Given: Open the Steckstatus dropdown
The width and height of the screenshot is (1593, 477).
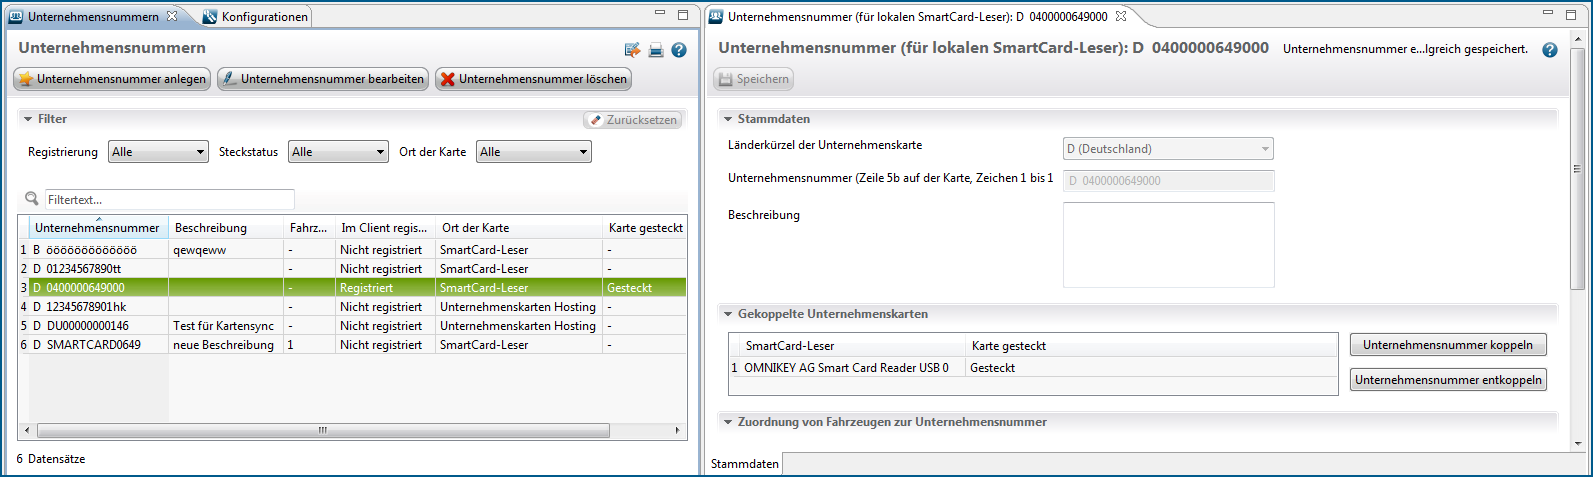Looking at the screenshot, I should click(x=338, y=152).
